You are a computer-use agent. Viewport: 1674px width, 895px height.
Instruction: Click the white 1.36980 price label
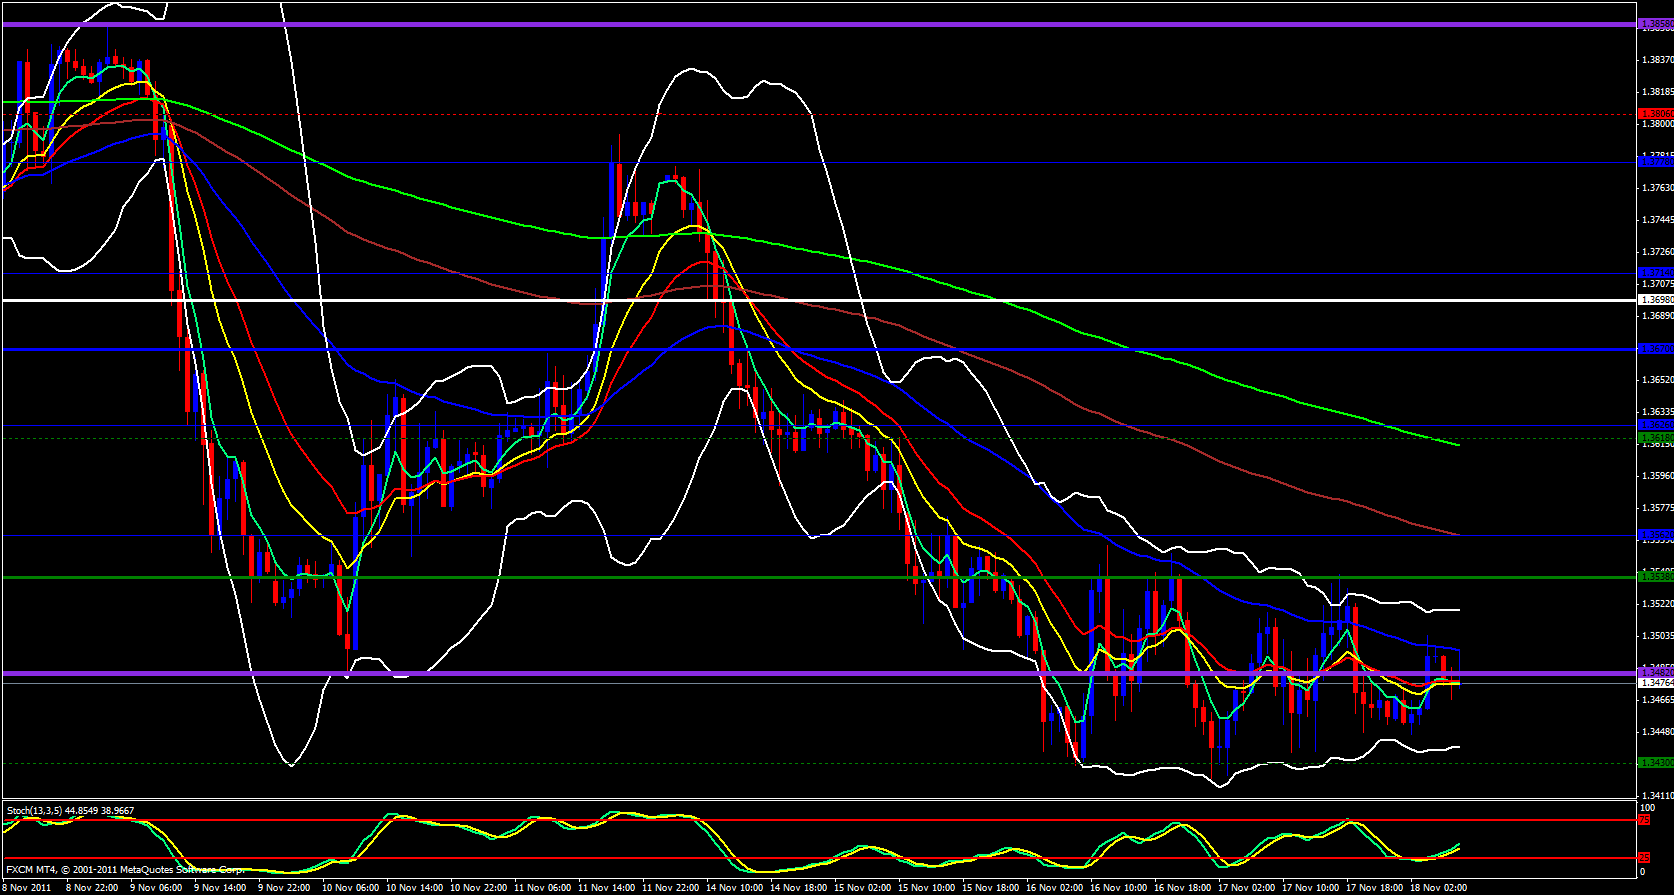(x=1655, y=299)
